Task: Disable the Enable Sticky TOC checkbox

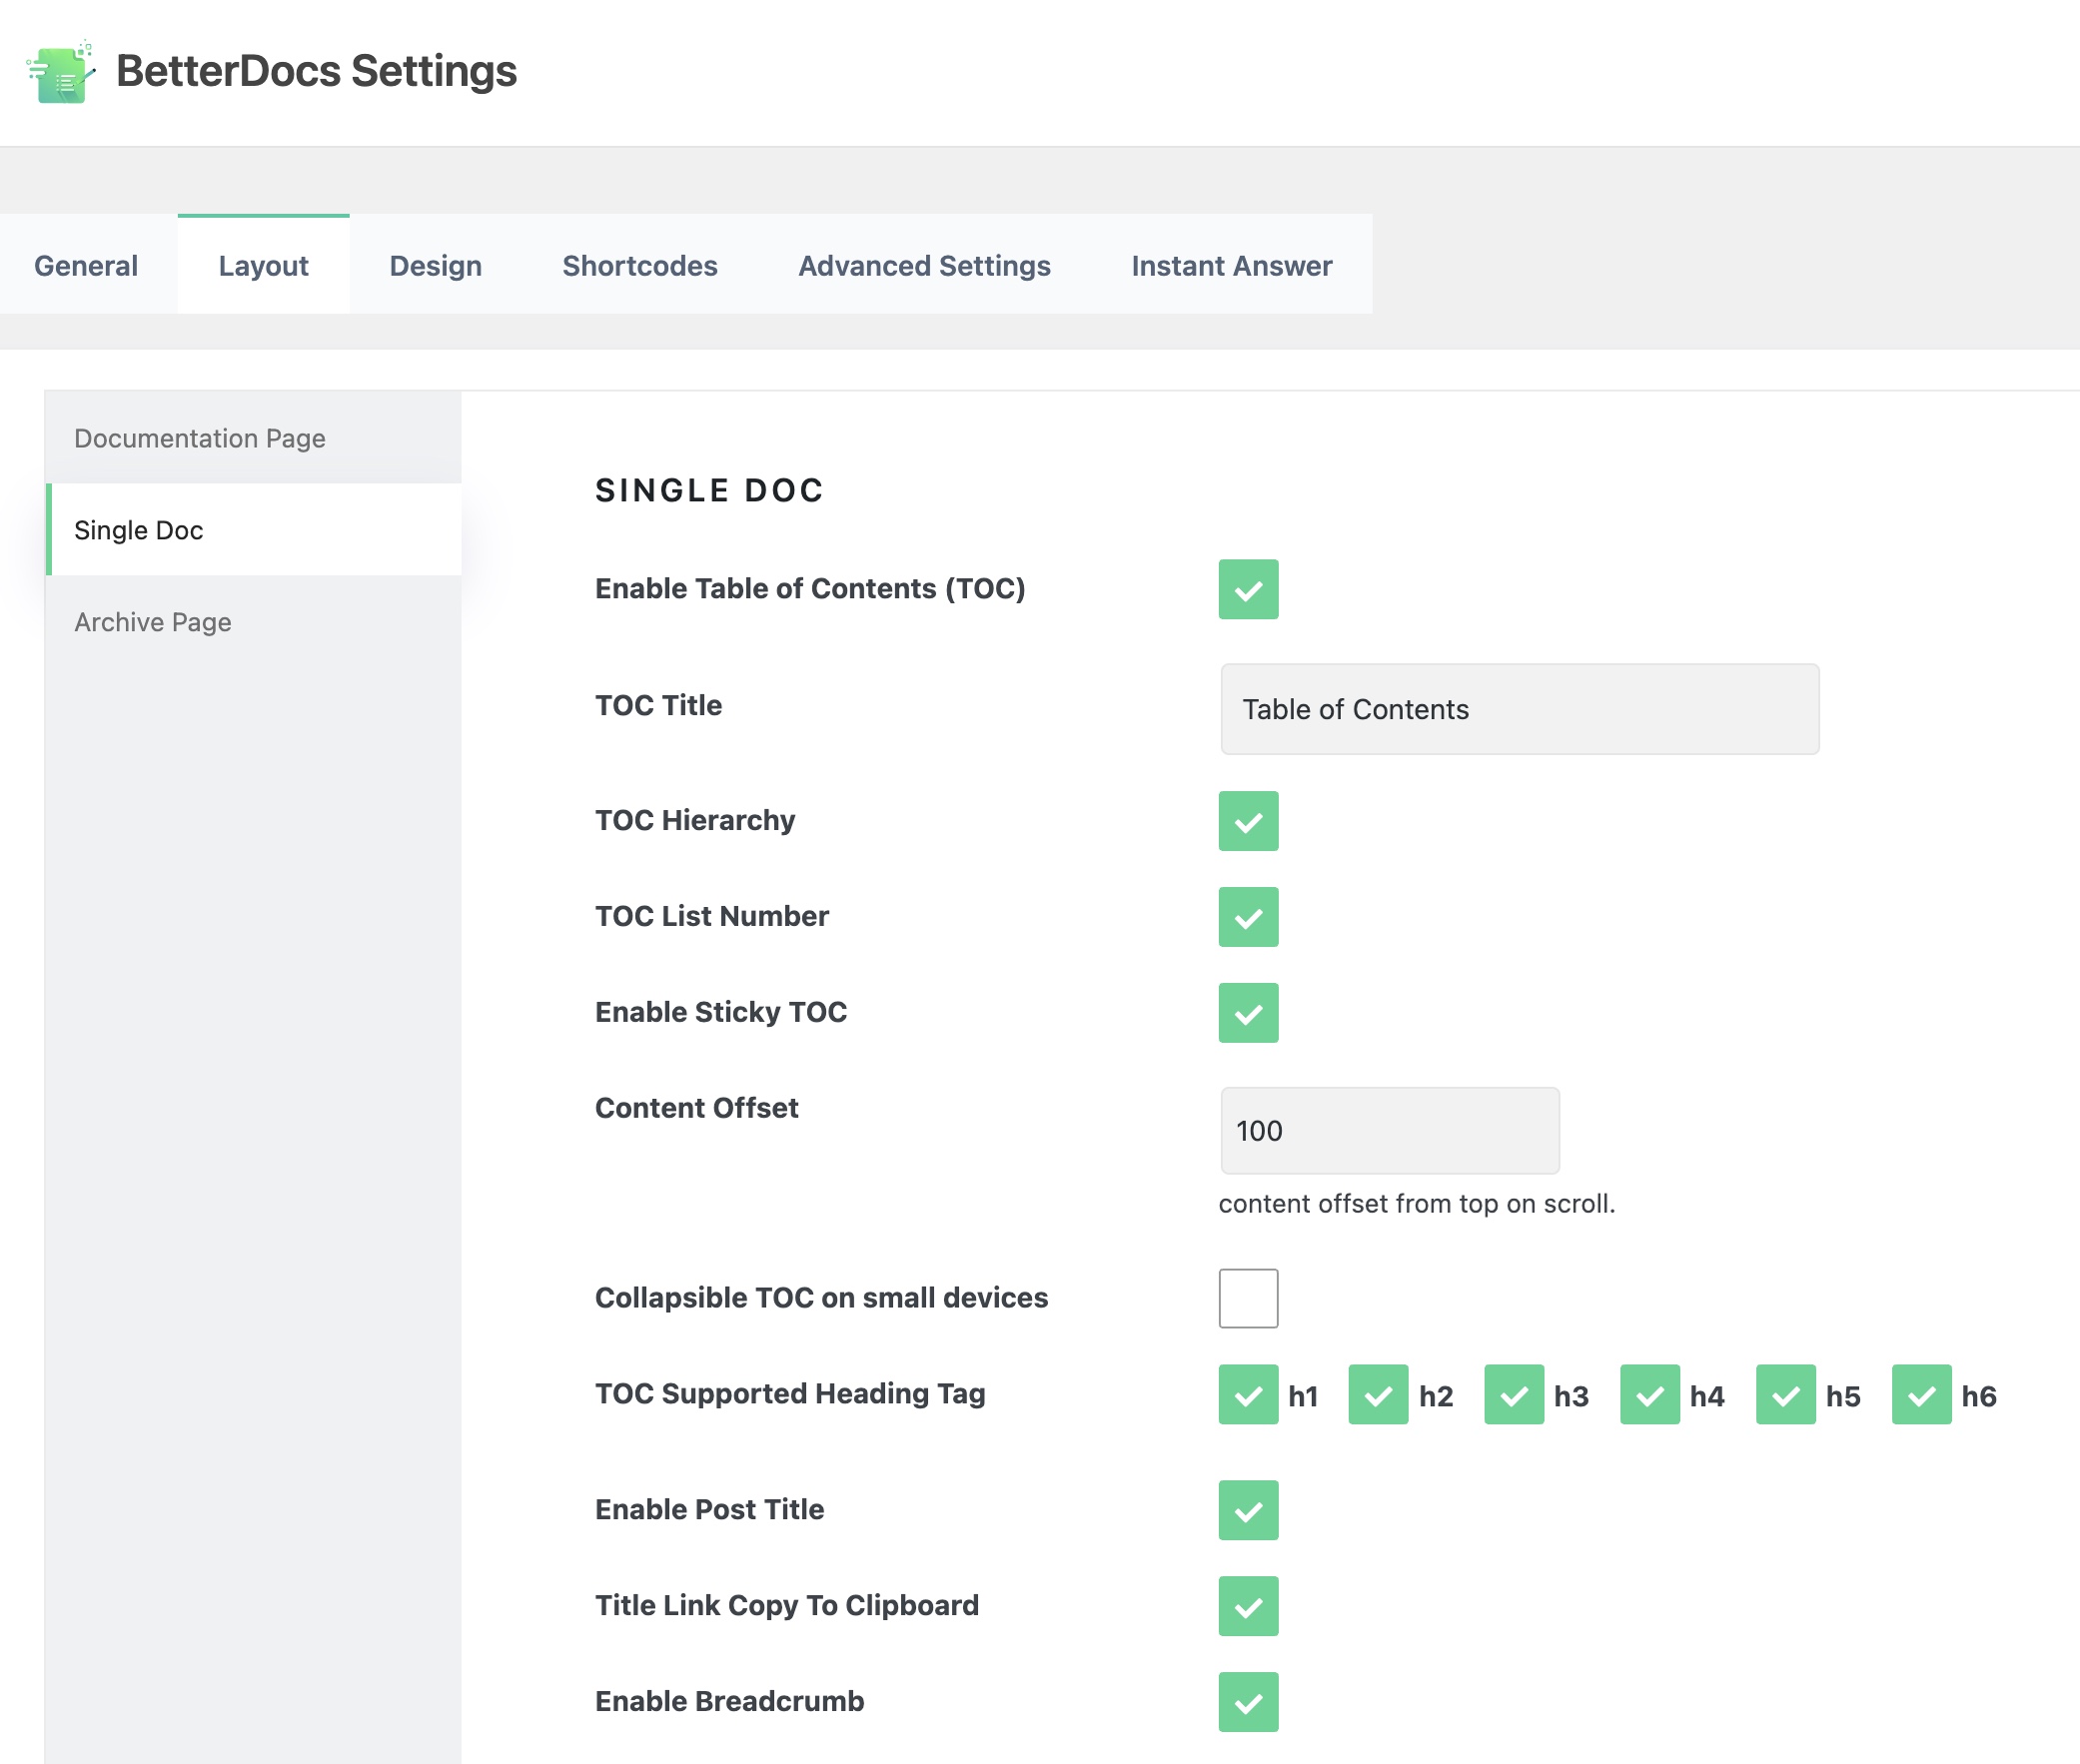Action: coord(1248,1013)
